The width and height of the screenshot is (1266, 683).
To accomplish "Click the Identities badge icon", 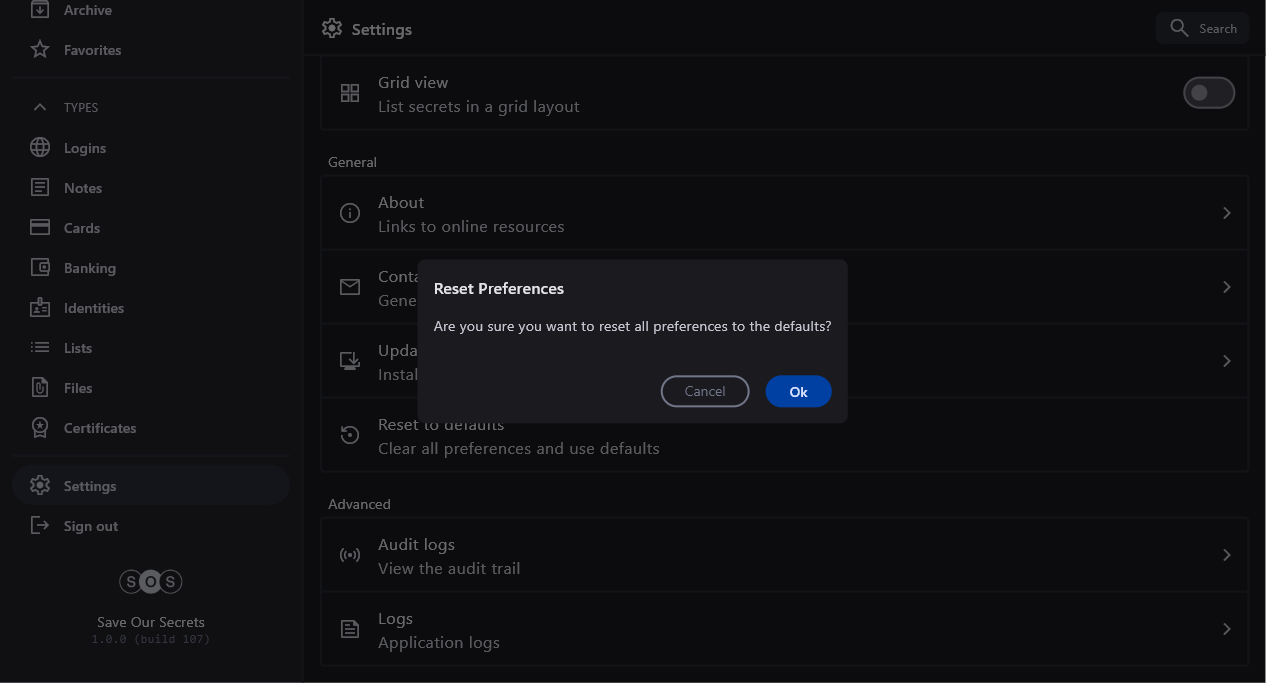I will pos(40,308).
